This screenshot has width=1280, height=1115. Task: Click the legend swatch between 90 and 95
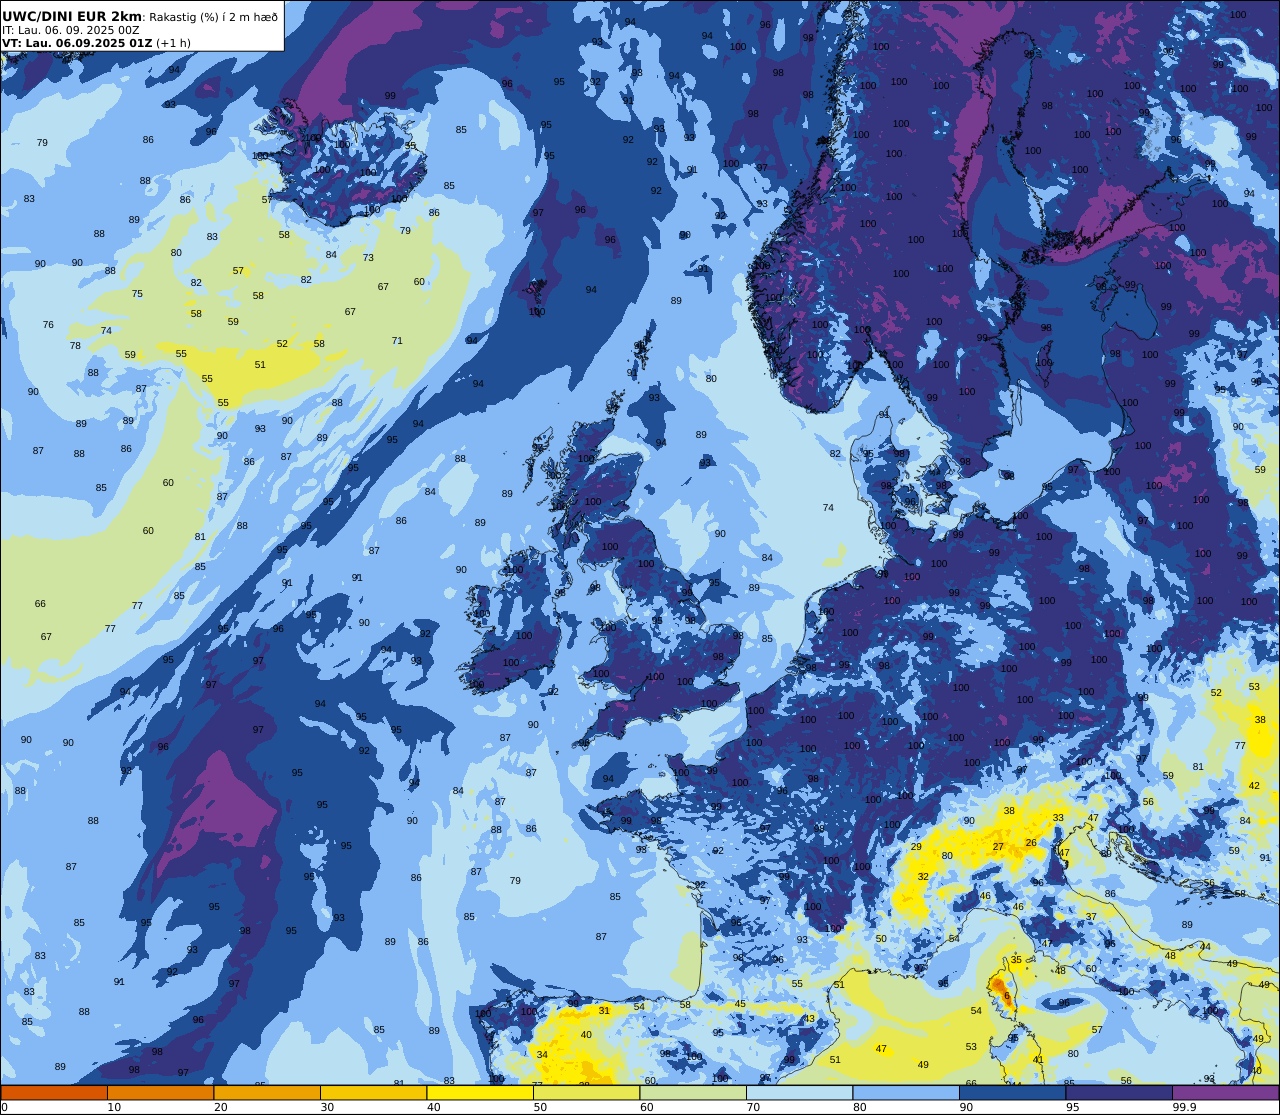[x=1012, y=1092]
